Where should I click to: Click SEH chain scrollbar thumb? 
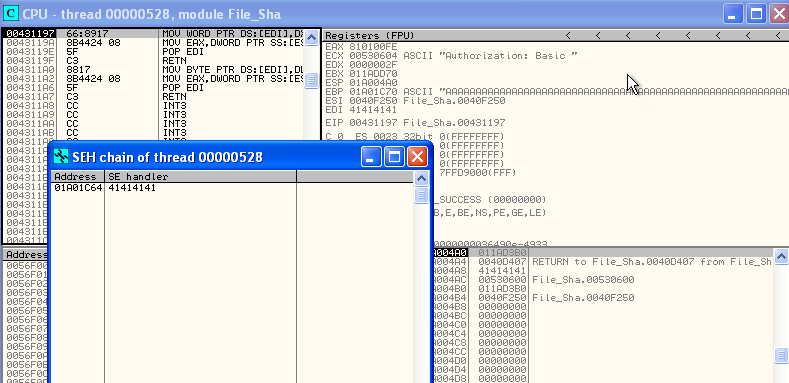[421, 195]
